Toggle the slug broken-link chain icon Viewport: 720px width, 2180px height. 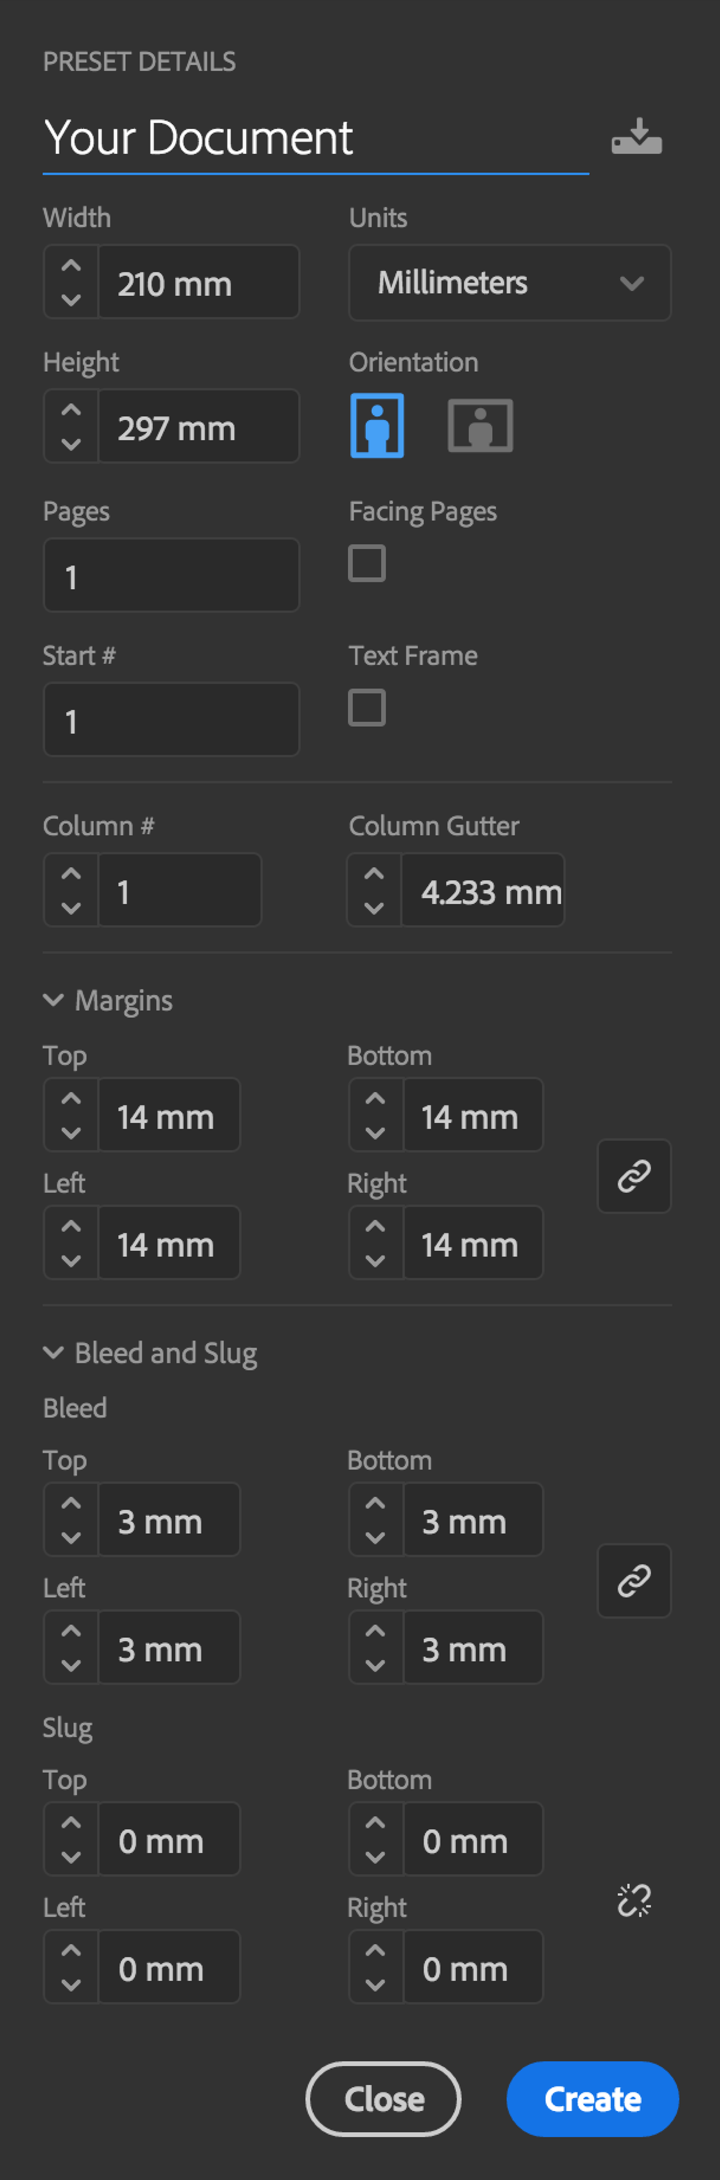pos(634,1900)
